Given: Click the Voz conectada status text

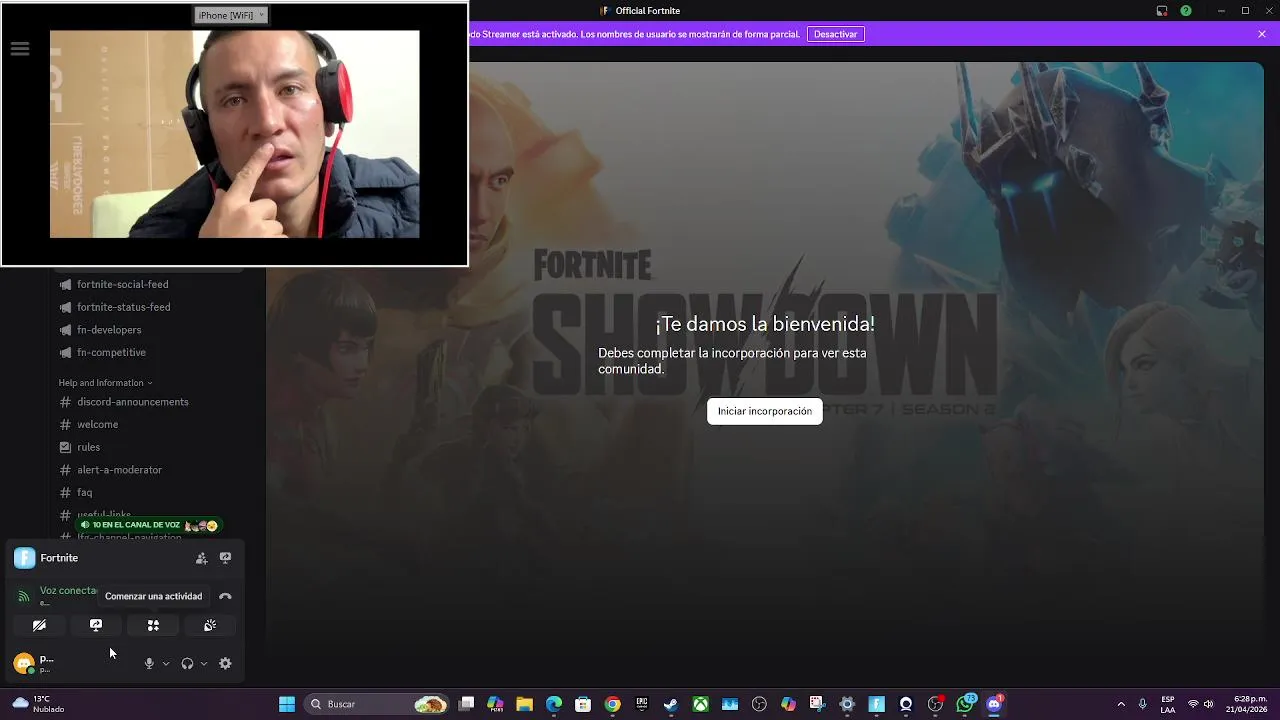Looking at the screenshot, I should [x=68, y=591].
